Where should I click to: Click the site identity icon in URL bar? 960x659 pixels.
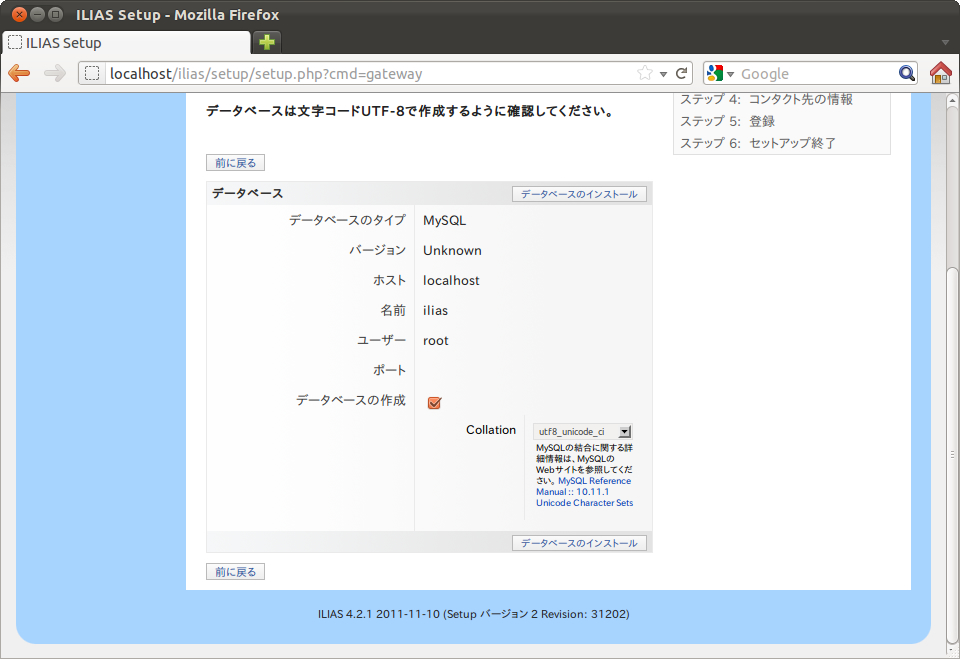[x=93, y=73]
